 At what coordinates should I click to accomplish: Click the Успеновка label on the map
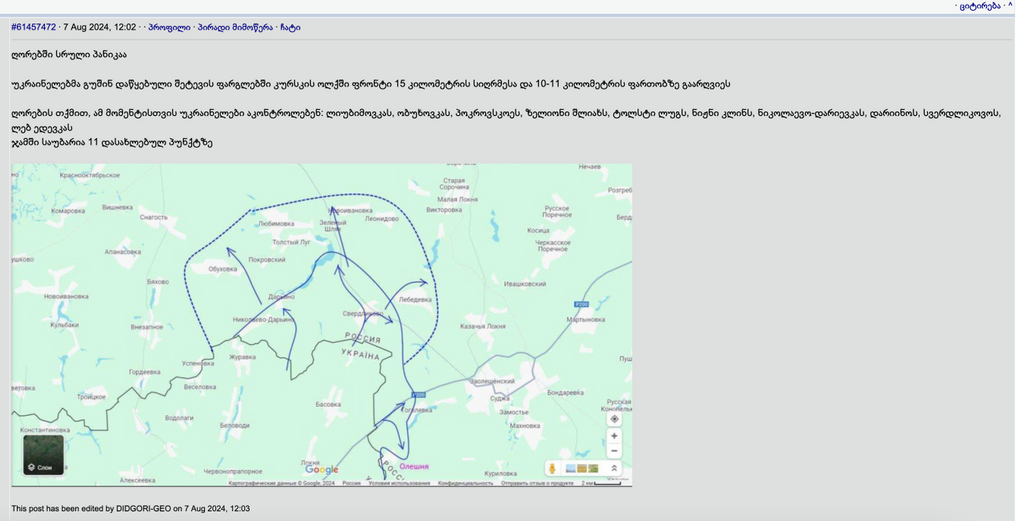coord(198,364)
